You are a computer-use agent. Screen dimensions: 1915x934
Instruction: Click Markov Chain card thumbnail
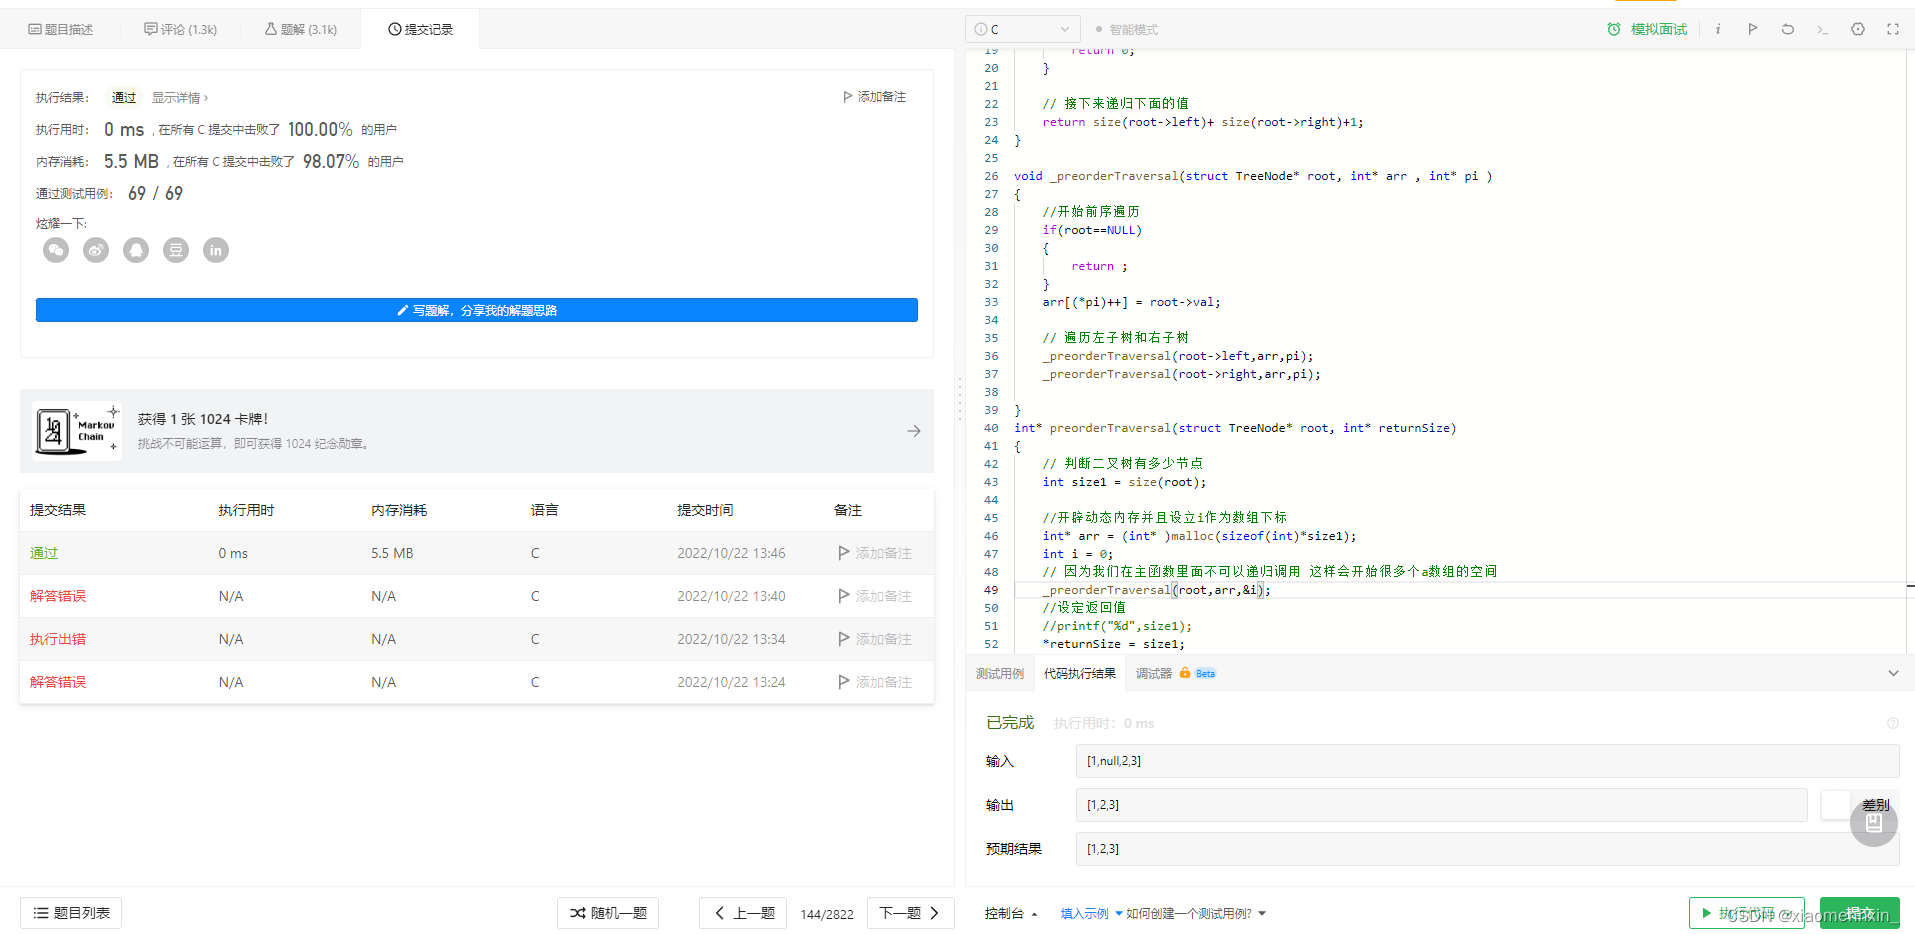pyautogui.click(x=77, y=431)
